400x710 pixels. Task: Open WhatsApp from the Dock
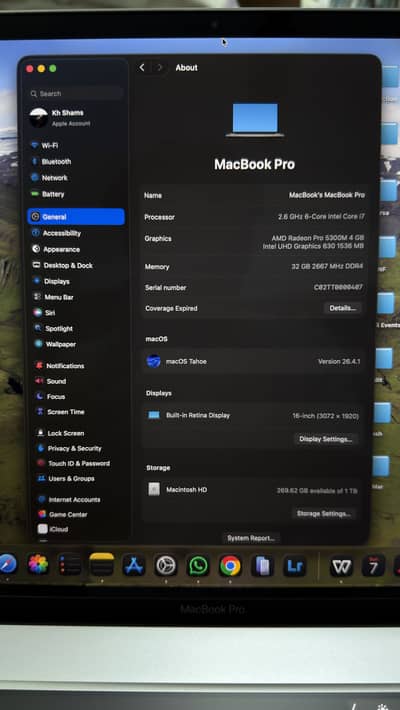(198, 566)
